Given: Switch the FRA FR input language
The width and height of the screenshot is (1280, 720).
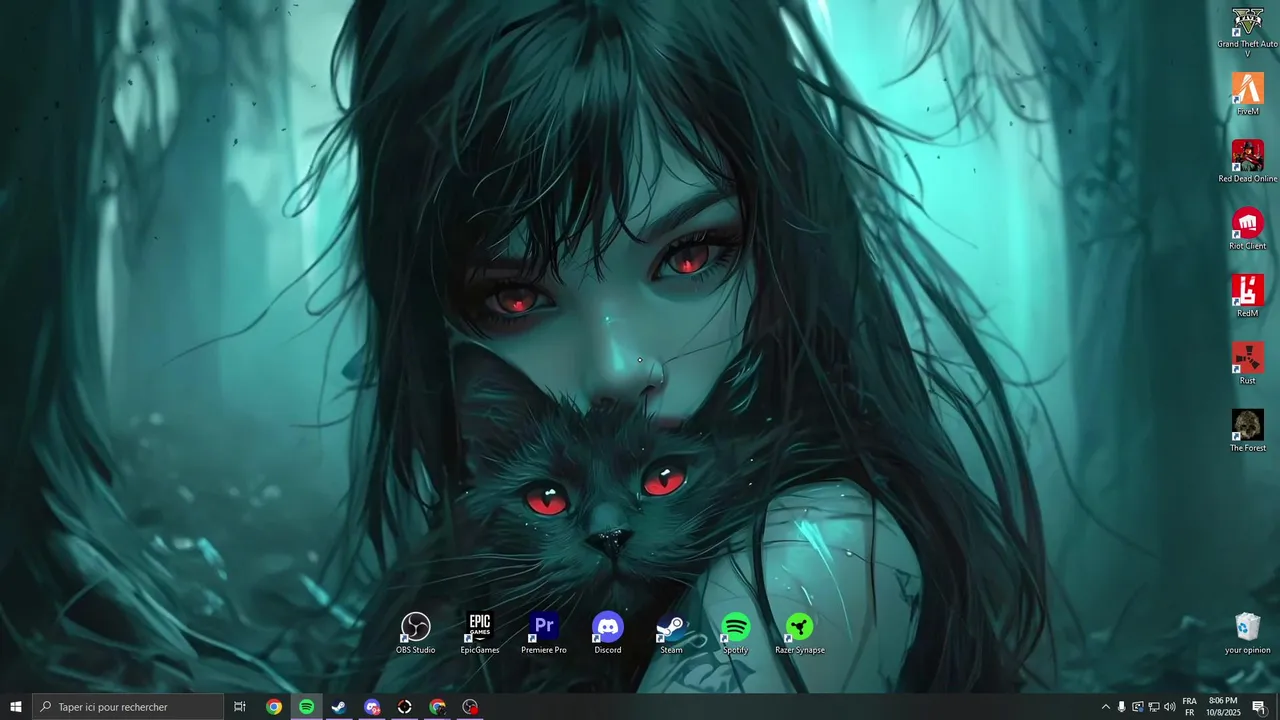Looking at the screenshot, I should coord(1189,707).
